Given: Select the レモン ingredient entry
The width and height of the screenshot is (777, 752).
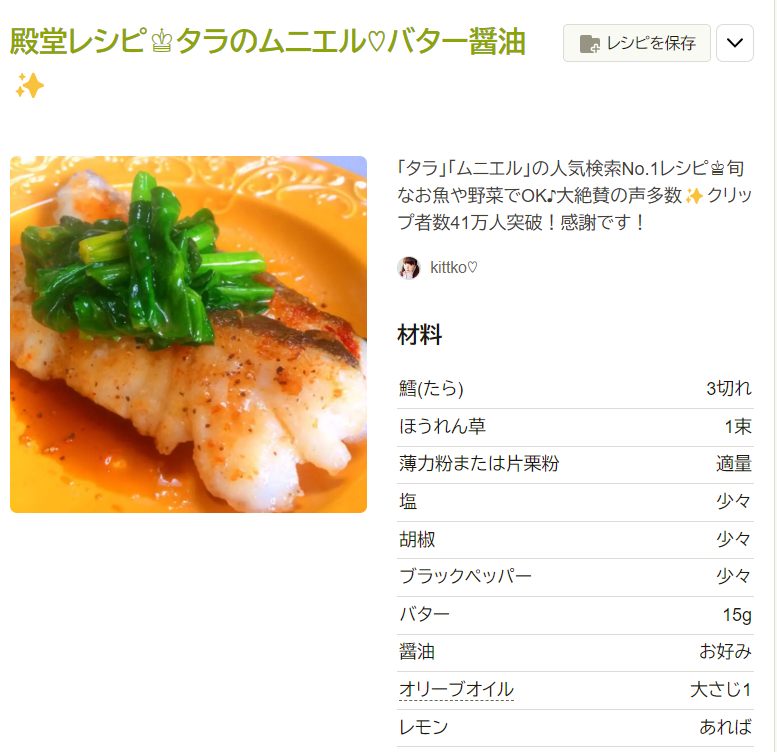Looking at the screenshot, I should pyautogui.click(x=575, y=728).
